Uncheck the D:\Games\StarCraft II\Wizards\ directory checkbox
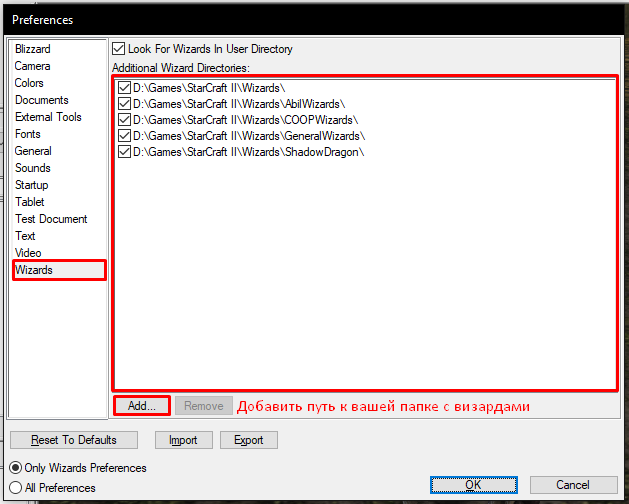The image size is (629, 504). point(124,87)
